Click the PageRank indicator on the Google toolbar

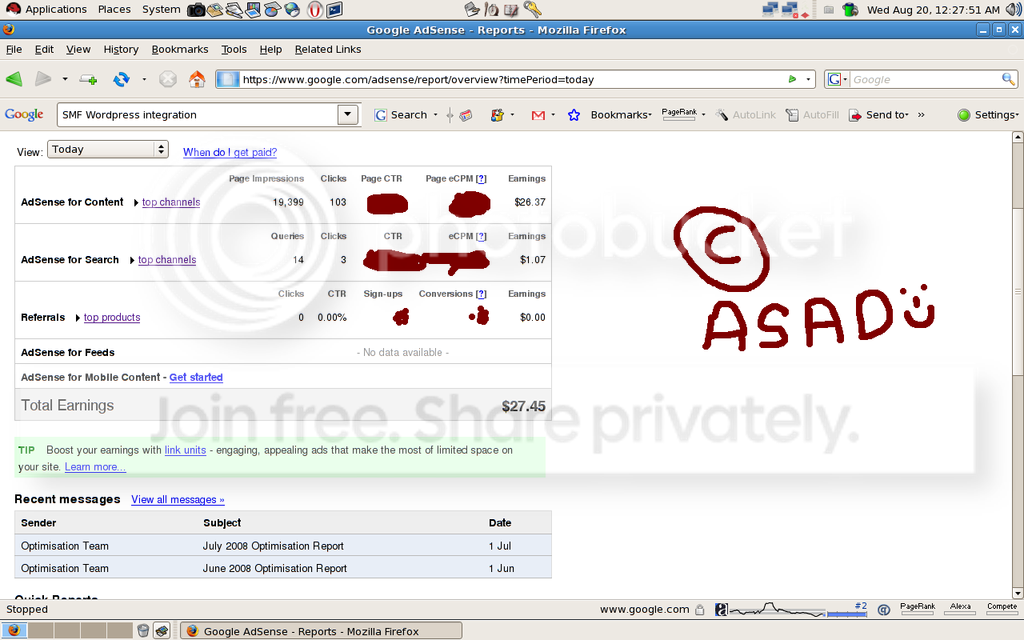pos(679,114)
